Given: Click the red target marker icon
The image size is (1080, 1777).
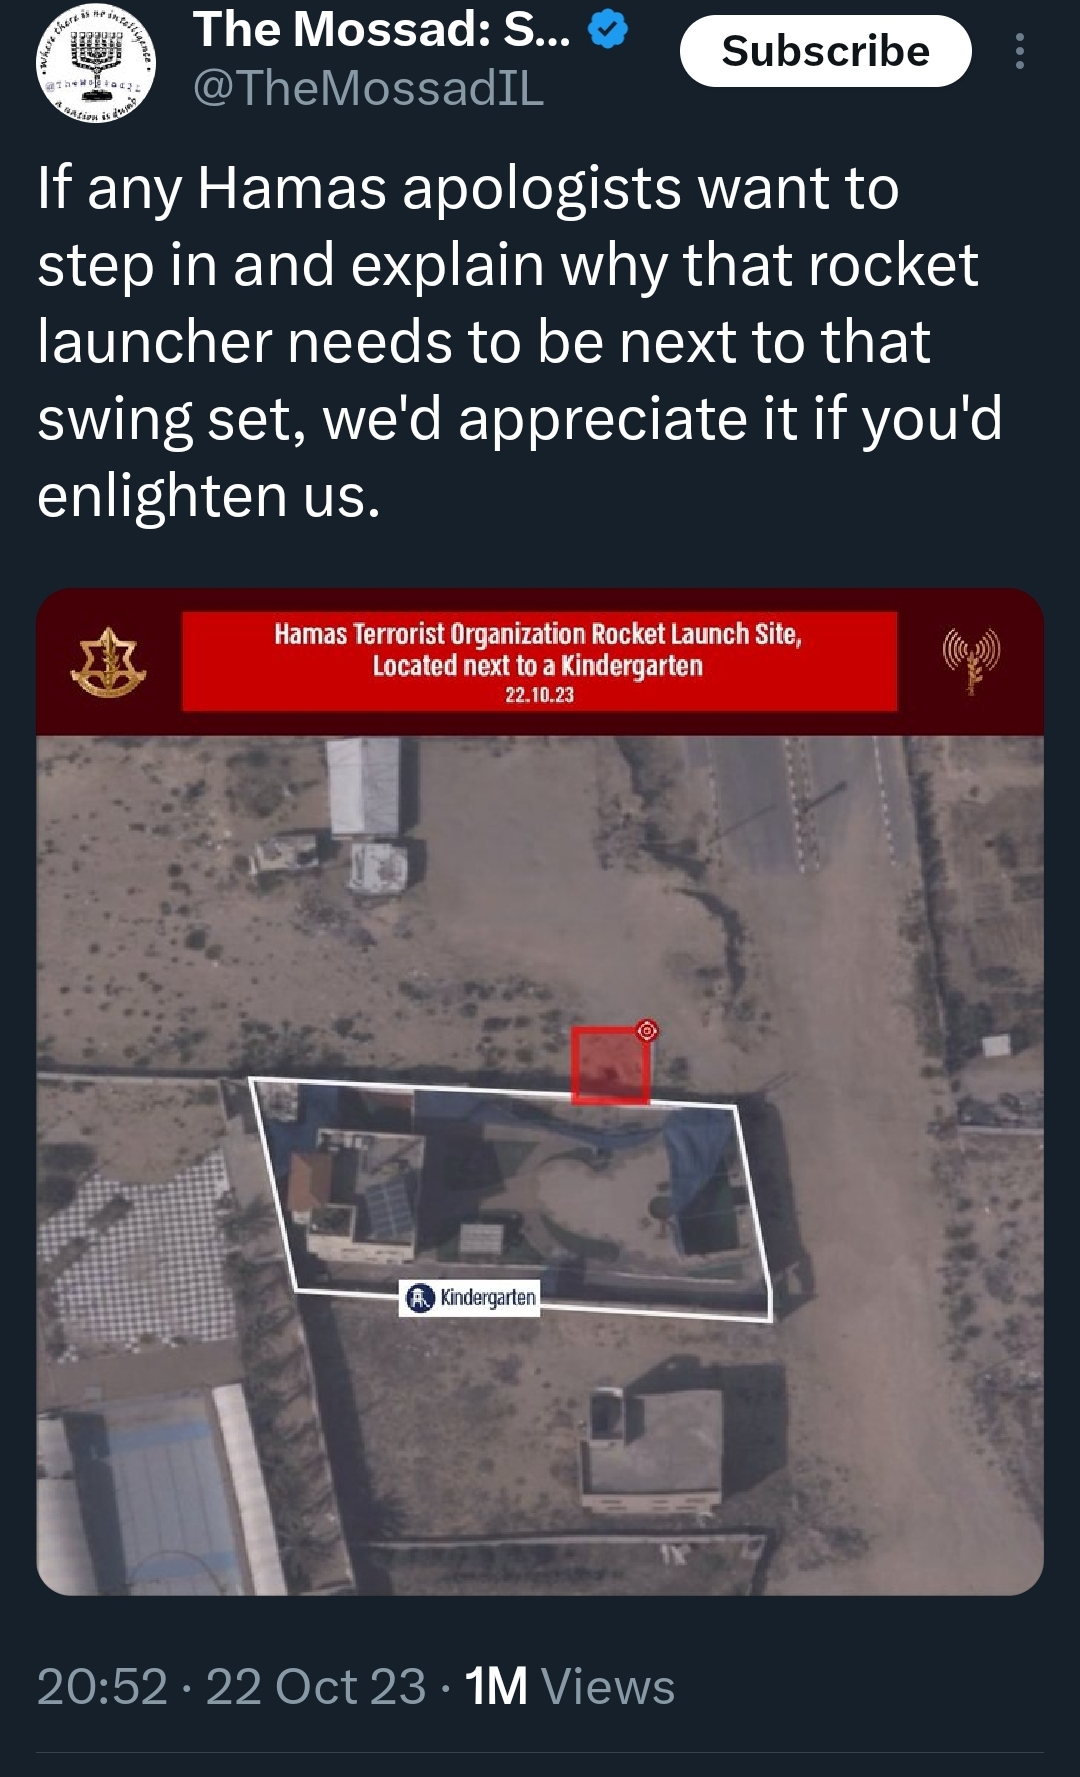Looking at the screenshot, I should point(647,1030).
